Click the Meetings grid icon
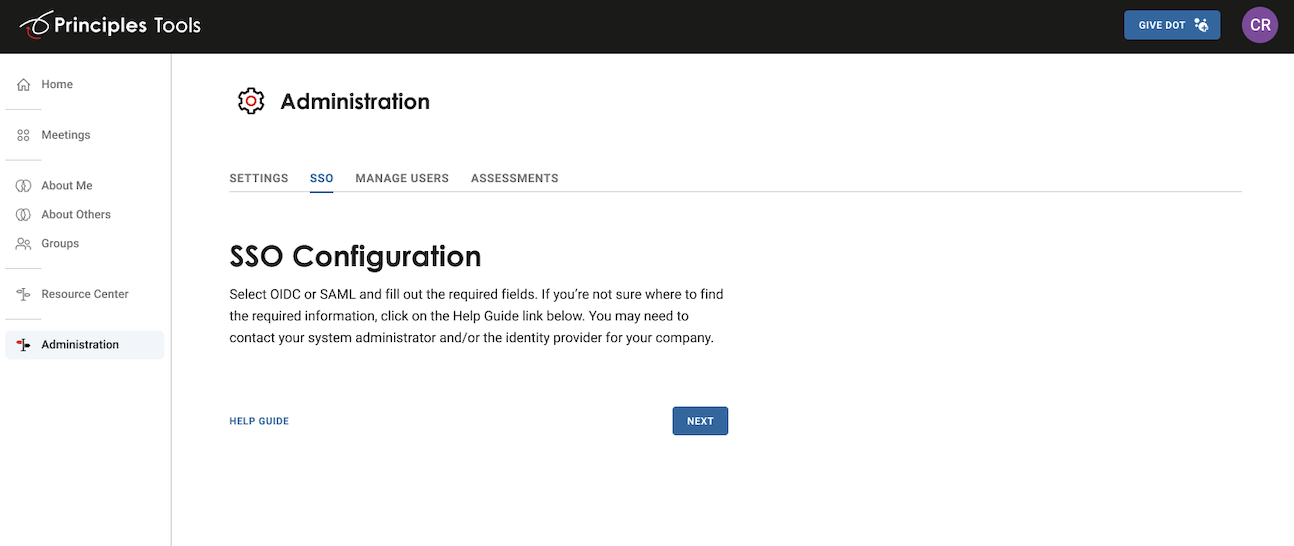Image resolution: width=1294 pixels, height=546 pixels. (23, 135)
